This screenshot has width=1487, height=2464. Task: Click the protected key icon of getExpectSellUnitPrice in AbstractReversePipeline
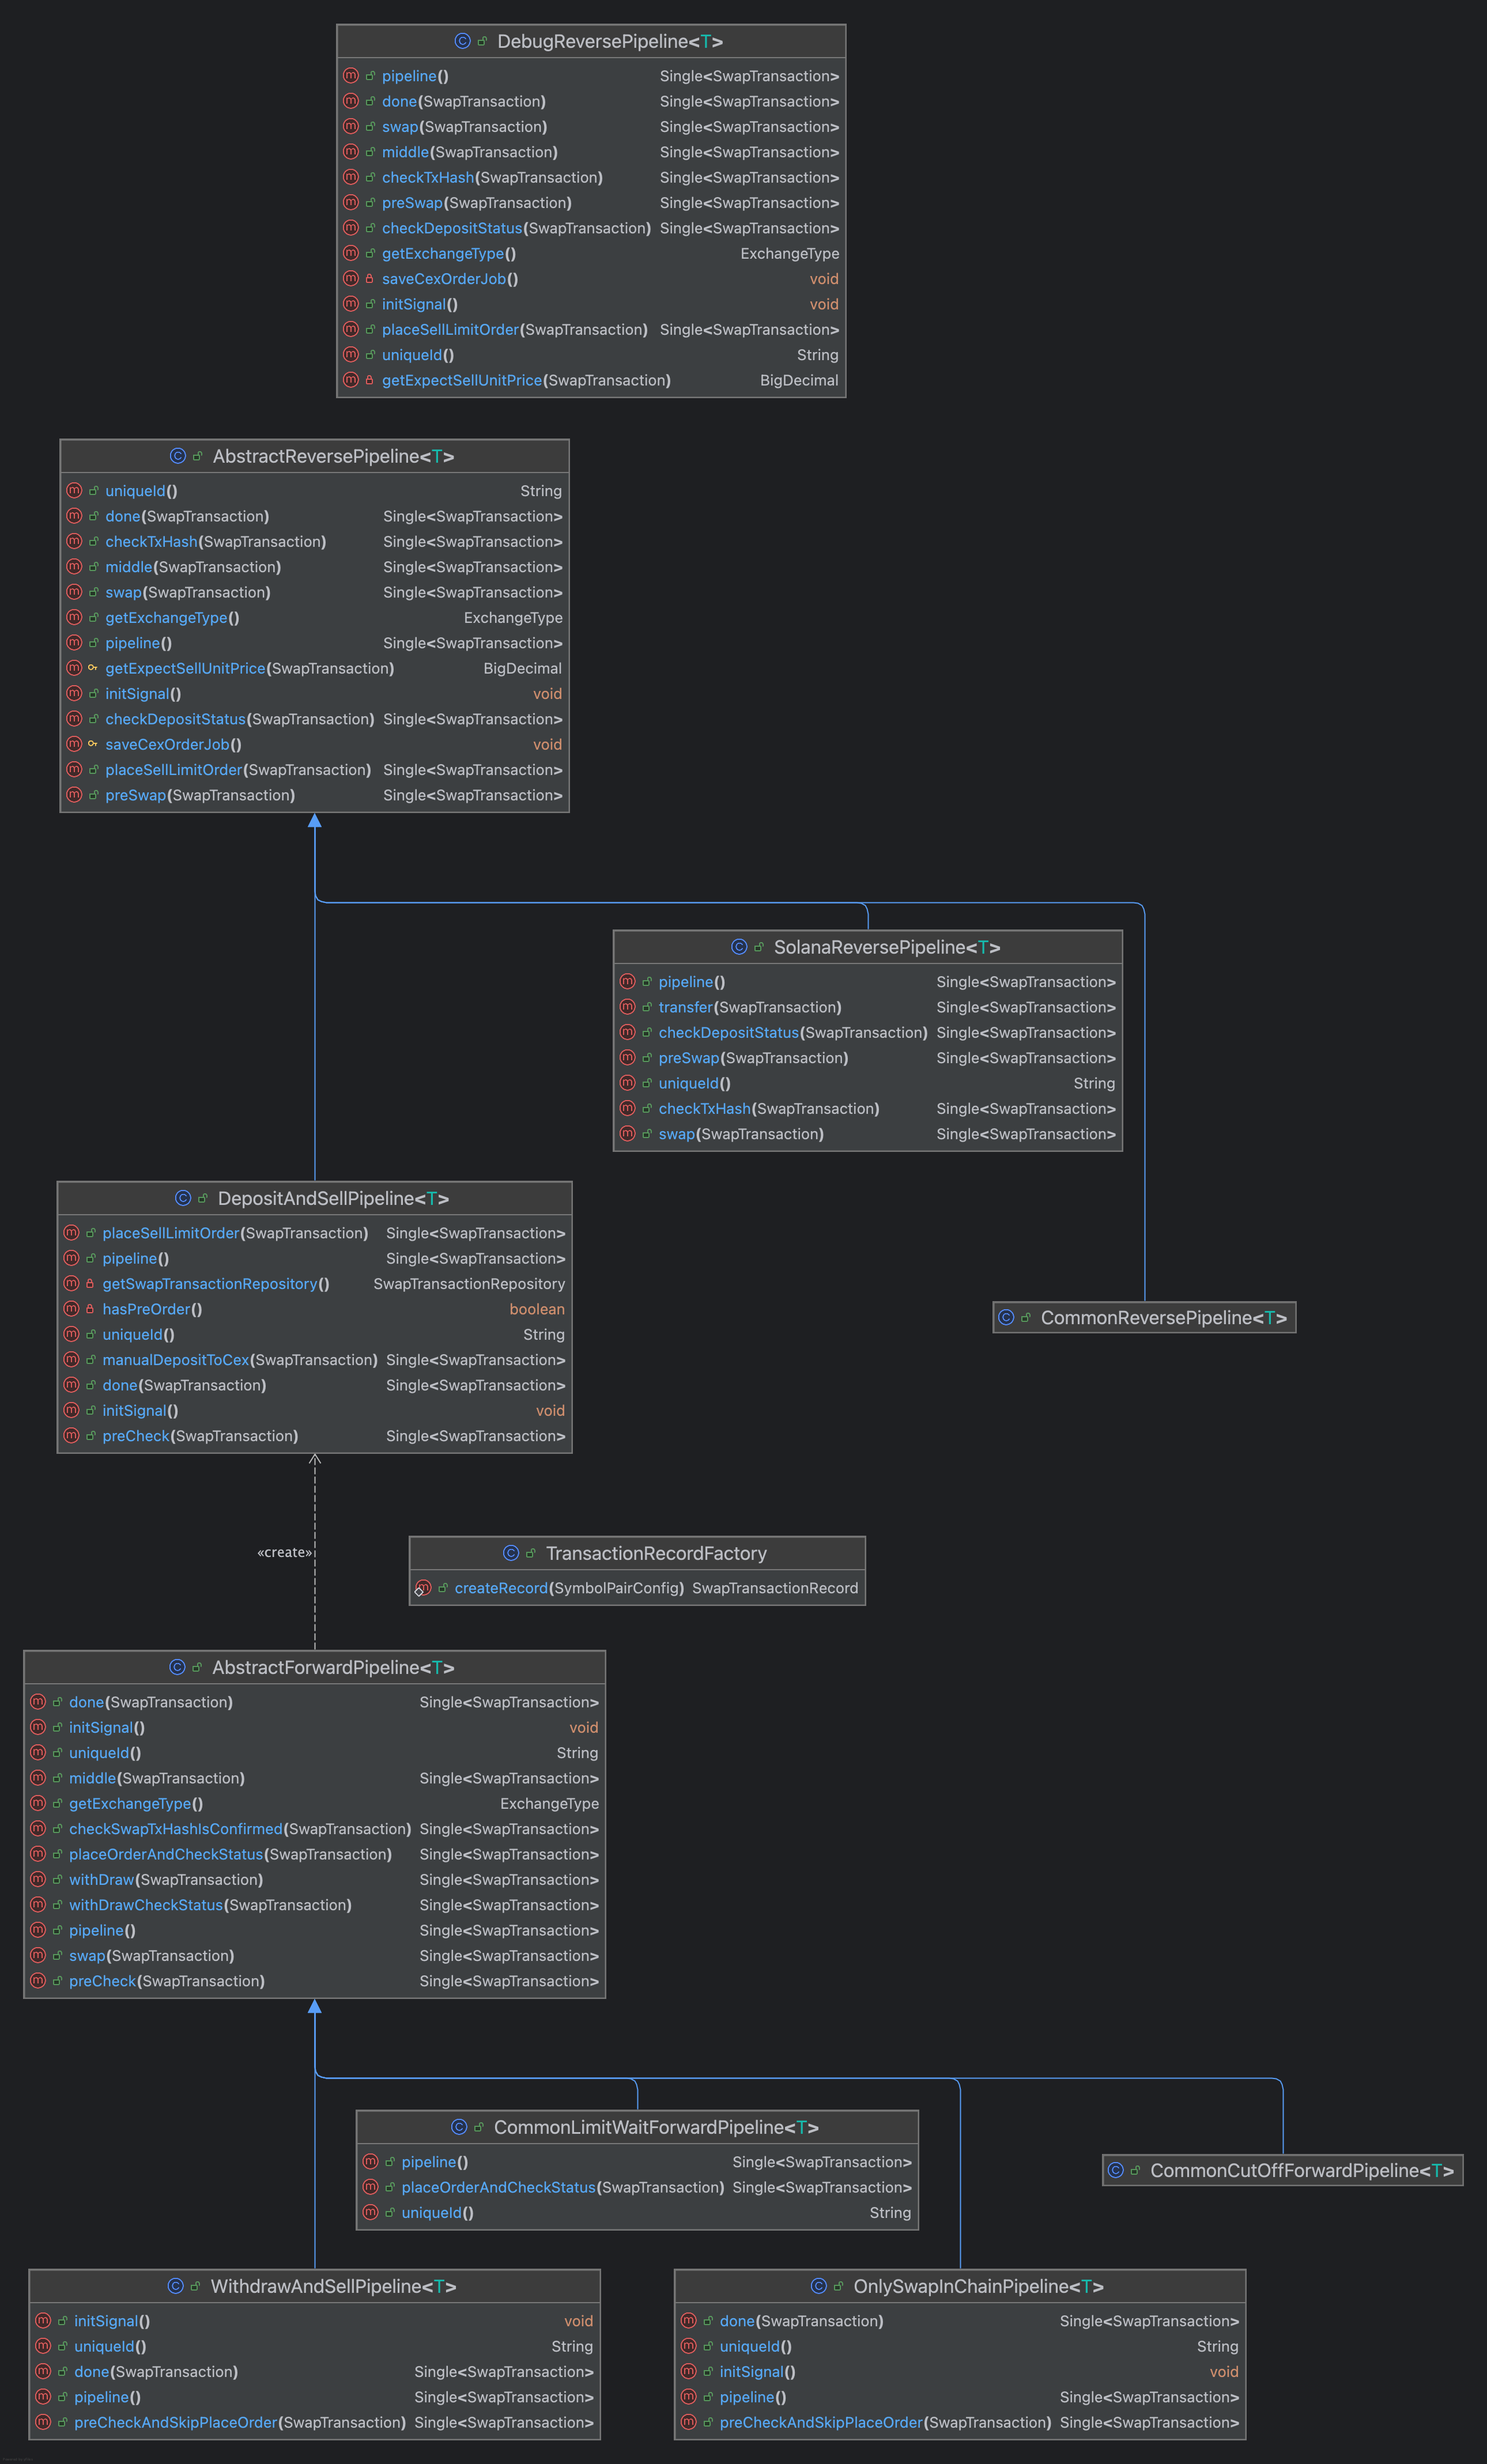(x=93, y=668)
